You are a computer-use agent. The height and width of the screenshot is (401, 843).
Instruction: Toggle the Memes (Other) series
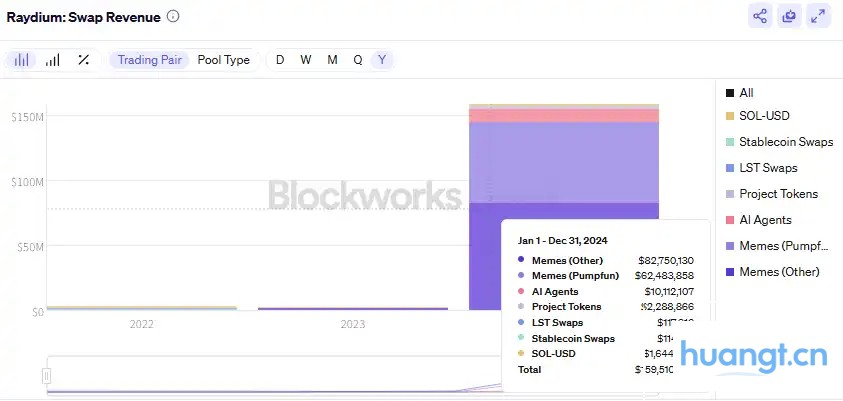click(779, 272)
